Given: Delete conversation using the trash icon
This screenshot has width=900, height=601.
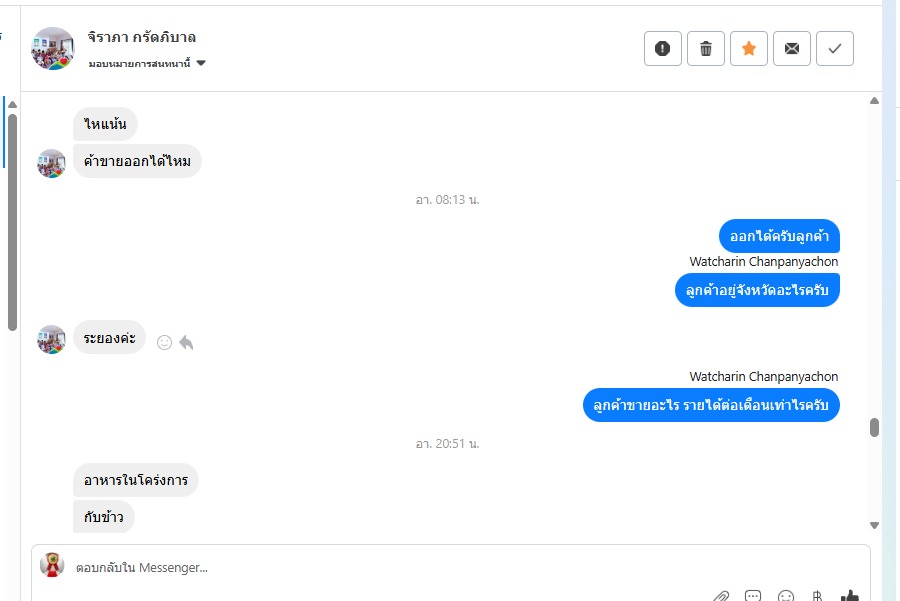Looking at the screenshot, I should coord(705,49).
